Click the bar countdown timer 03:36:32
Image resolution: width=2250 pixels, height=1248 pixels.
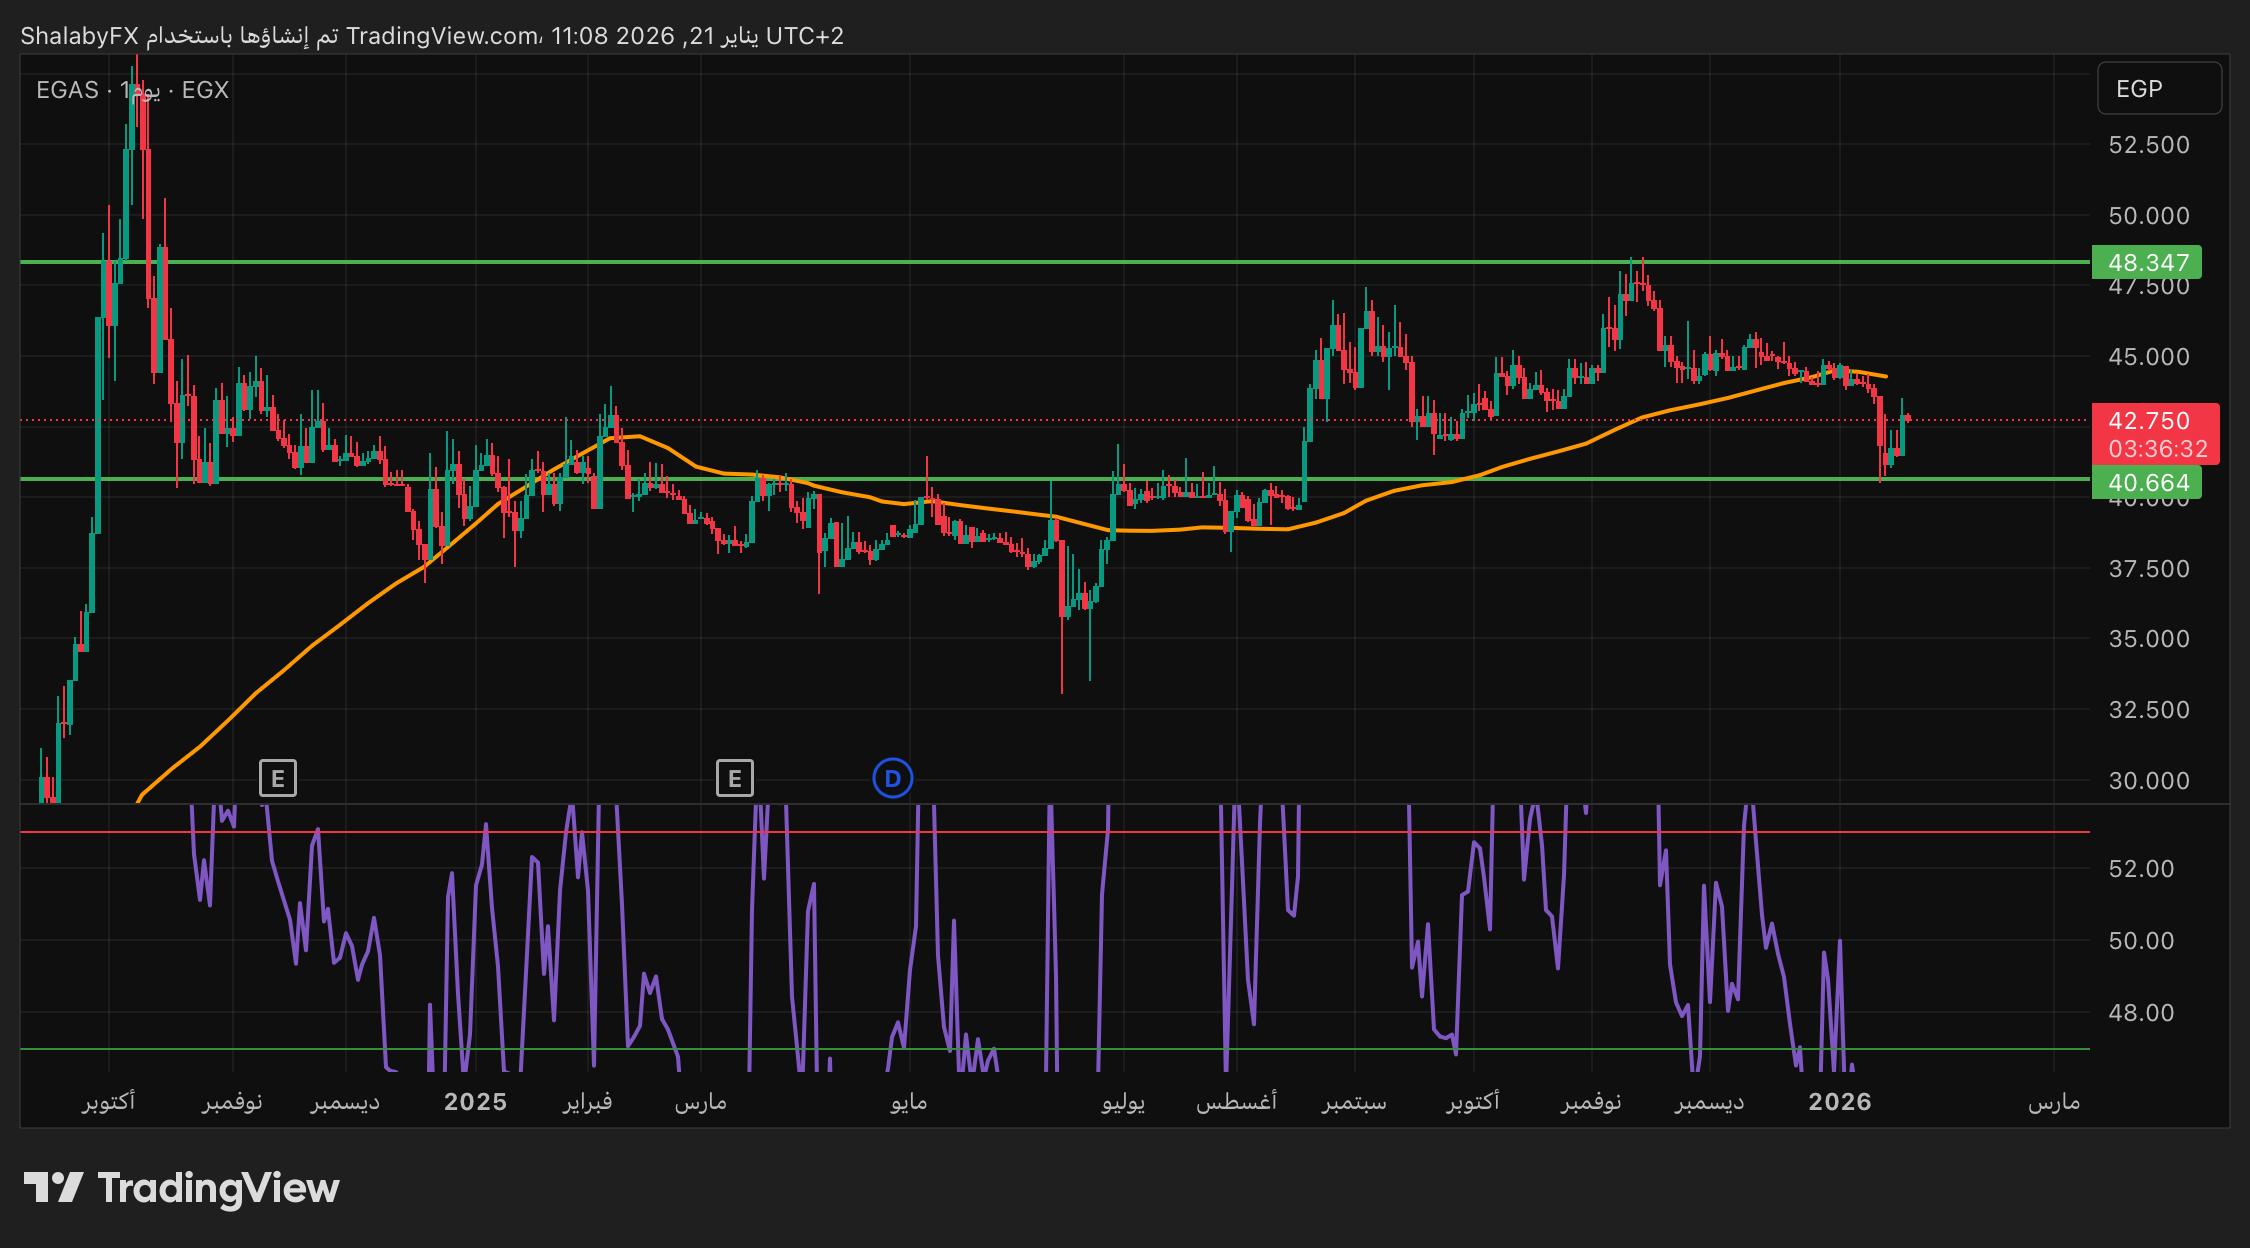[2157, 449]
